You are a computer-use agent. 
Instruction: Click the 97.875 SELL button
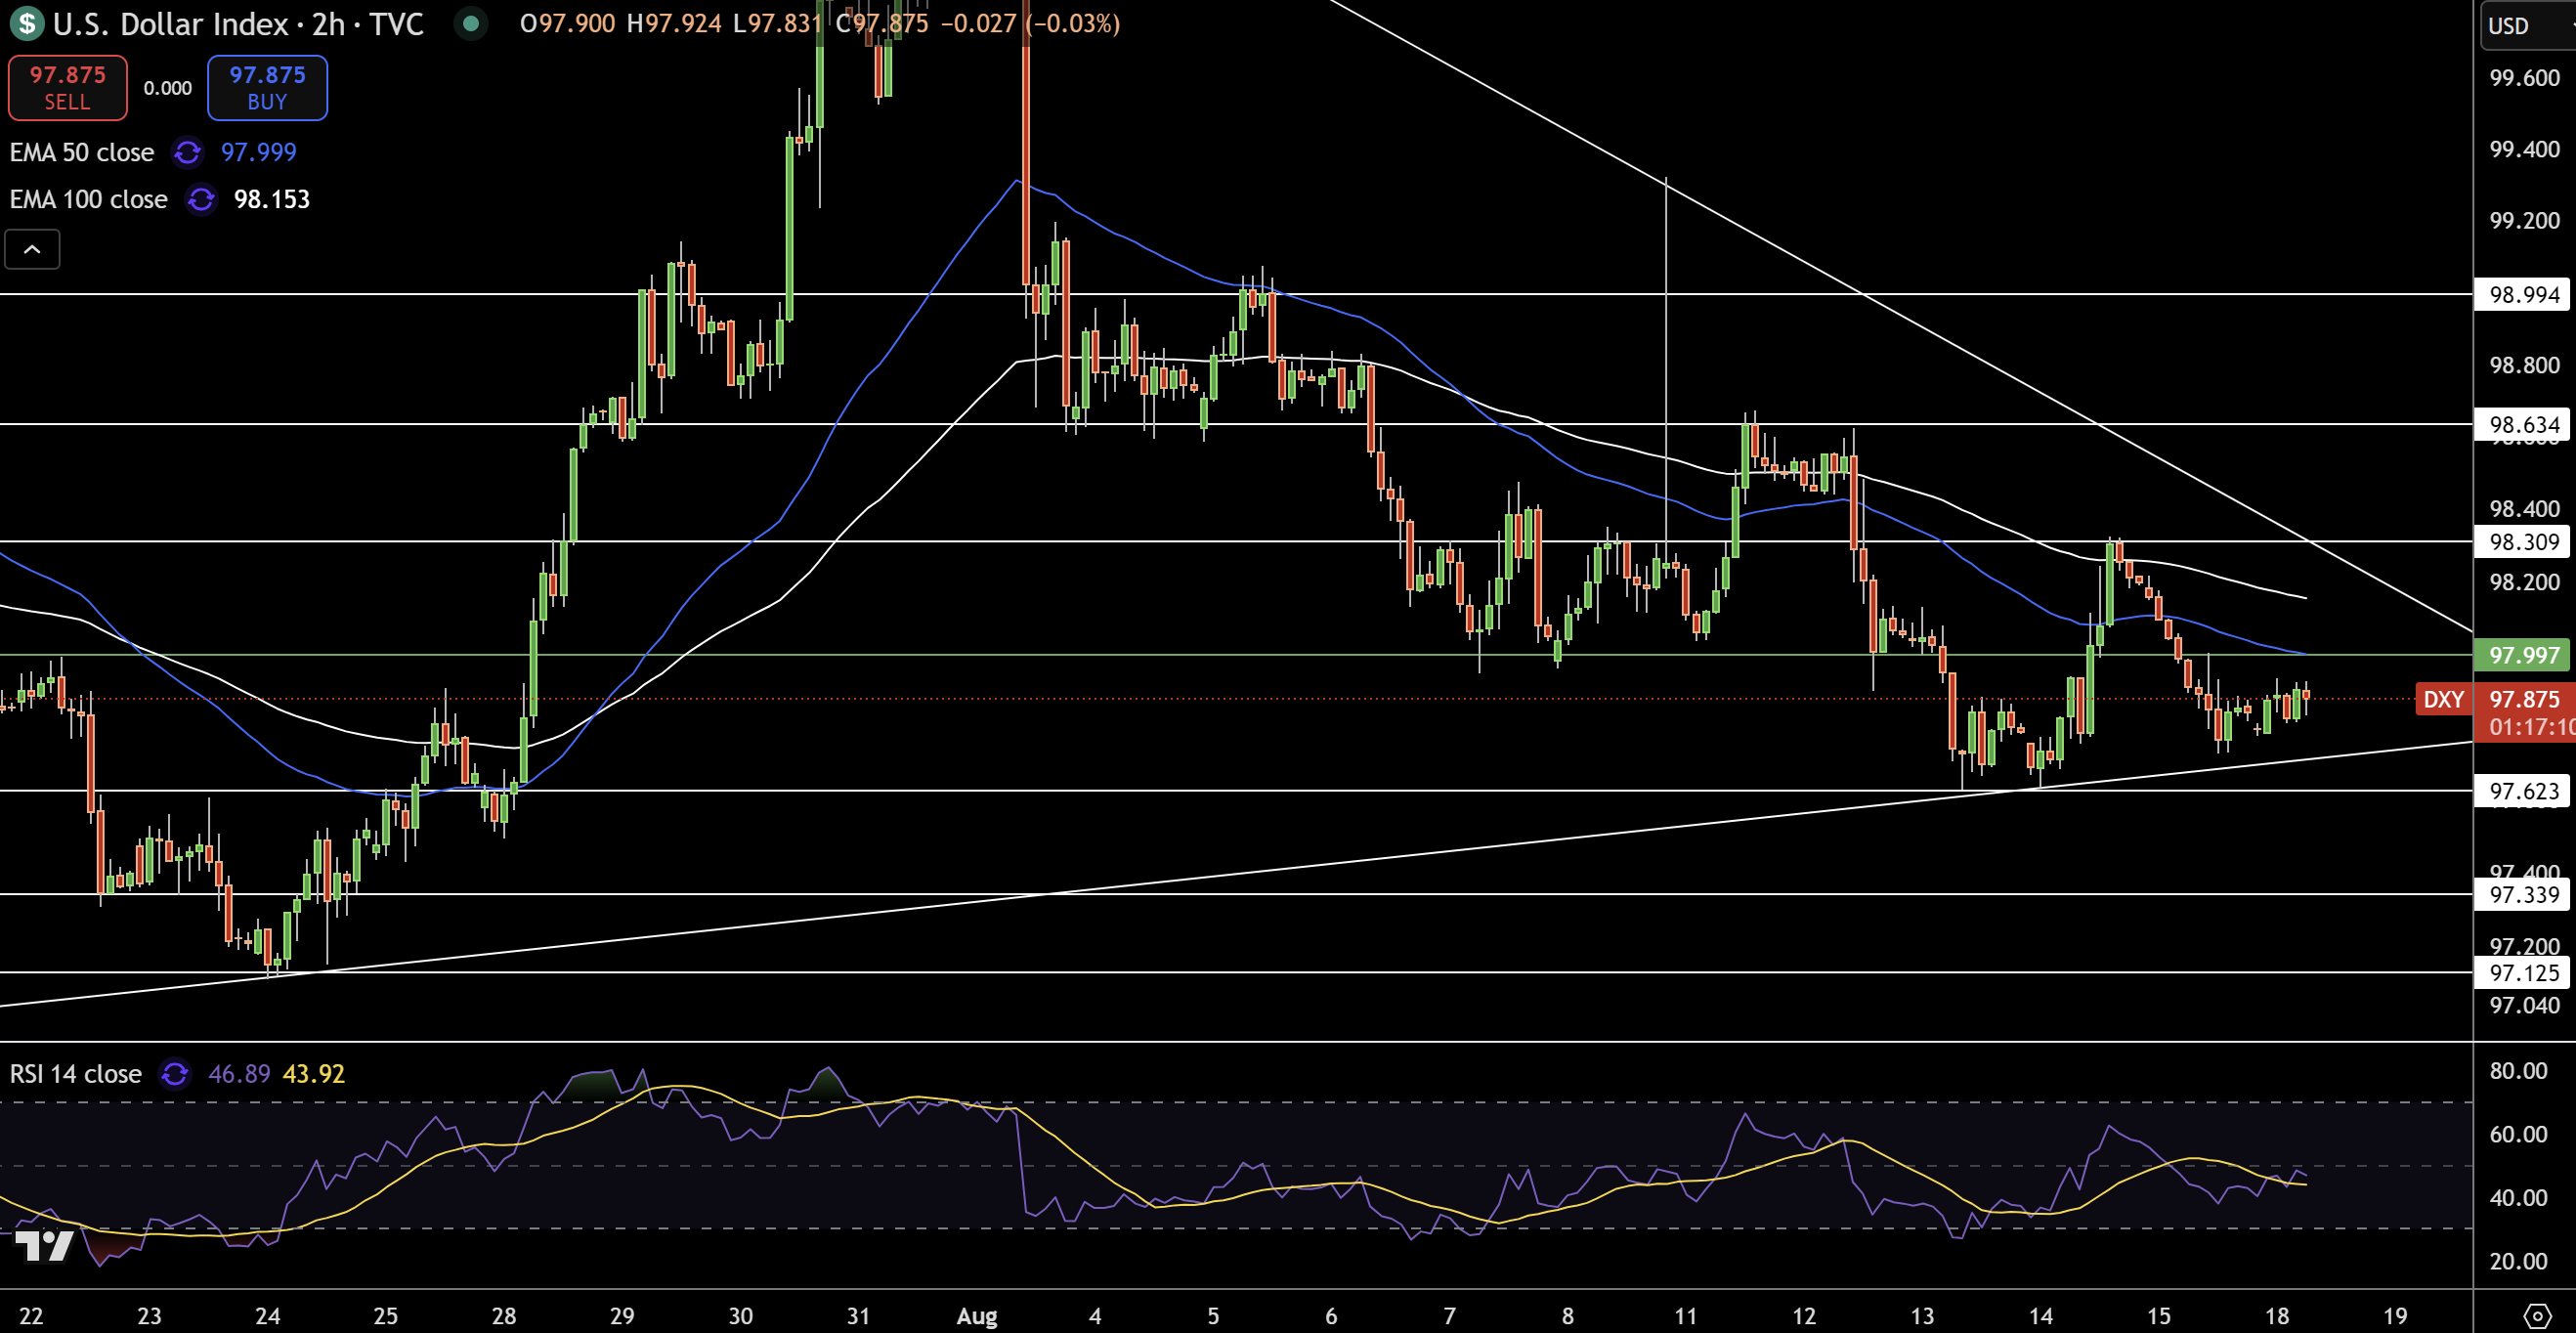(67, 88)
